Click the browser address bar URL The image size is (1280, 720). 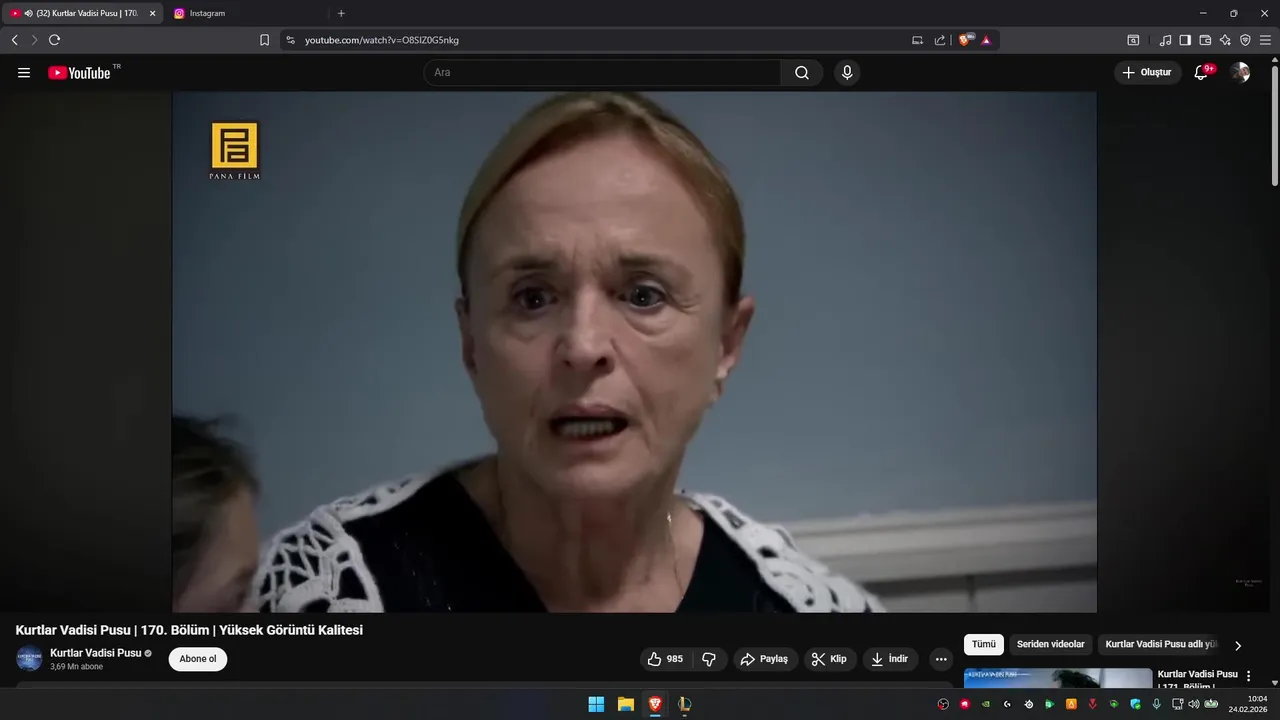pos(382,40)
